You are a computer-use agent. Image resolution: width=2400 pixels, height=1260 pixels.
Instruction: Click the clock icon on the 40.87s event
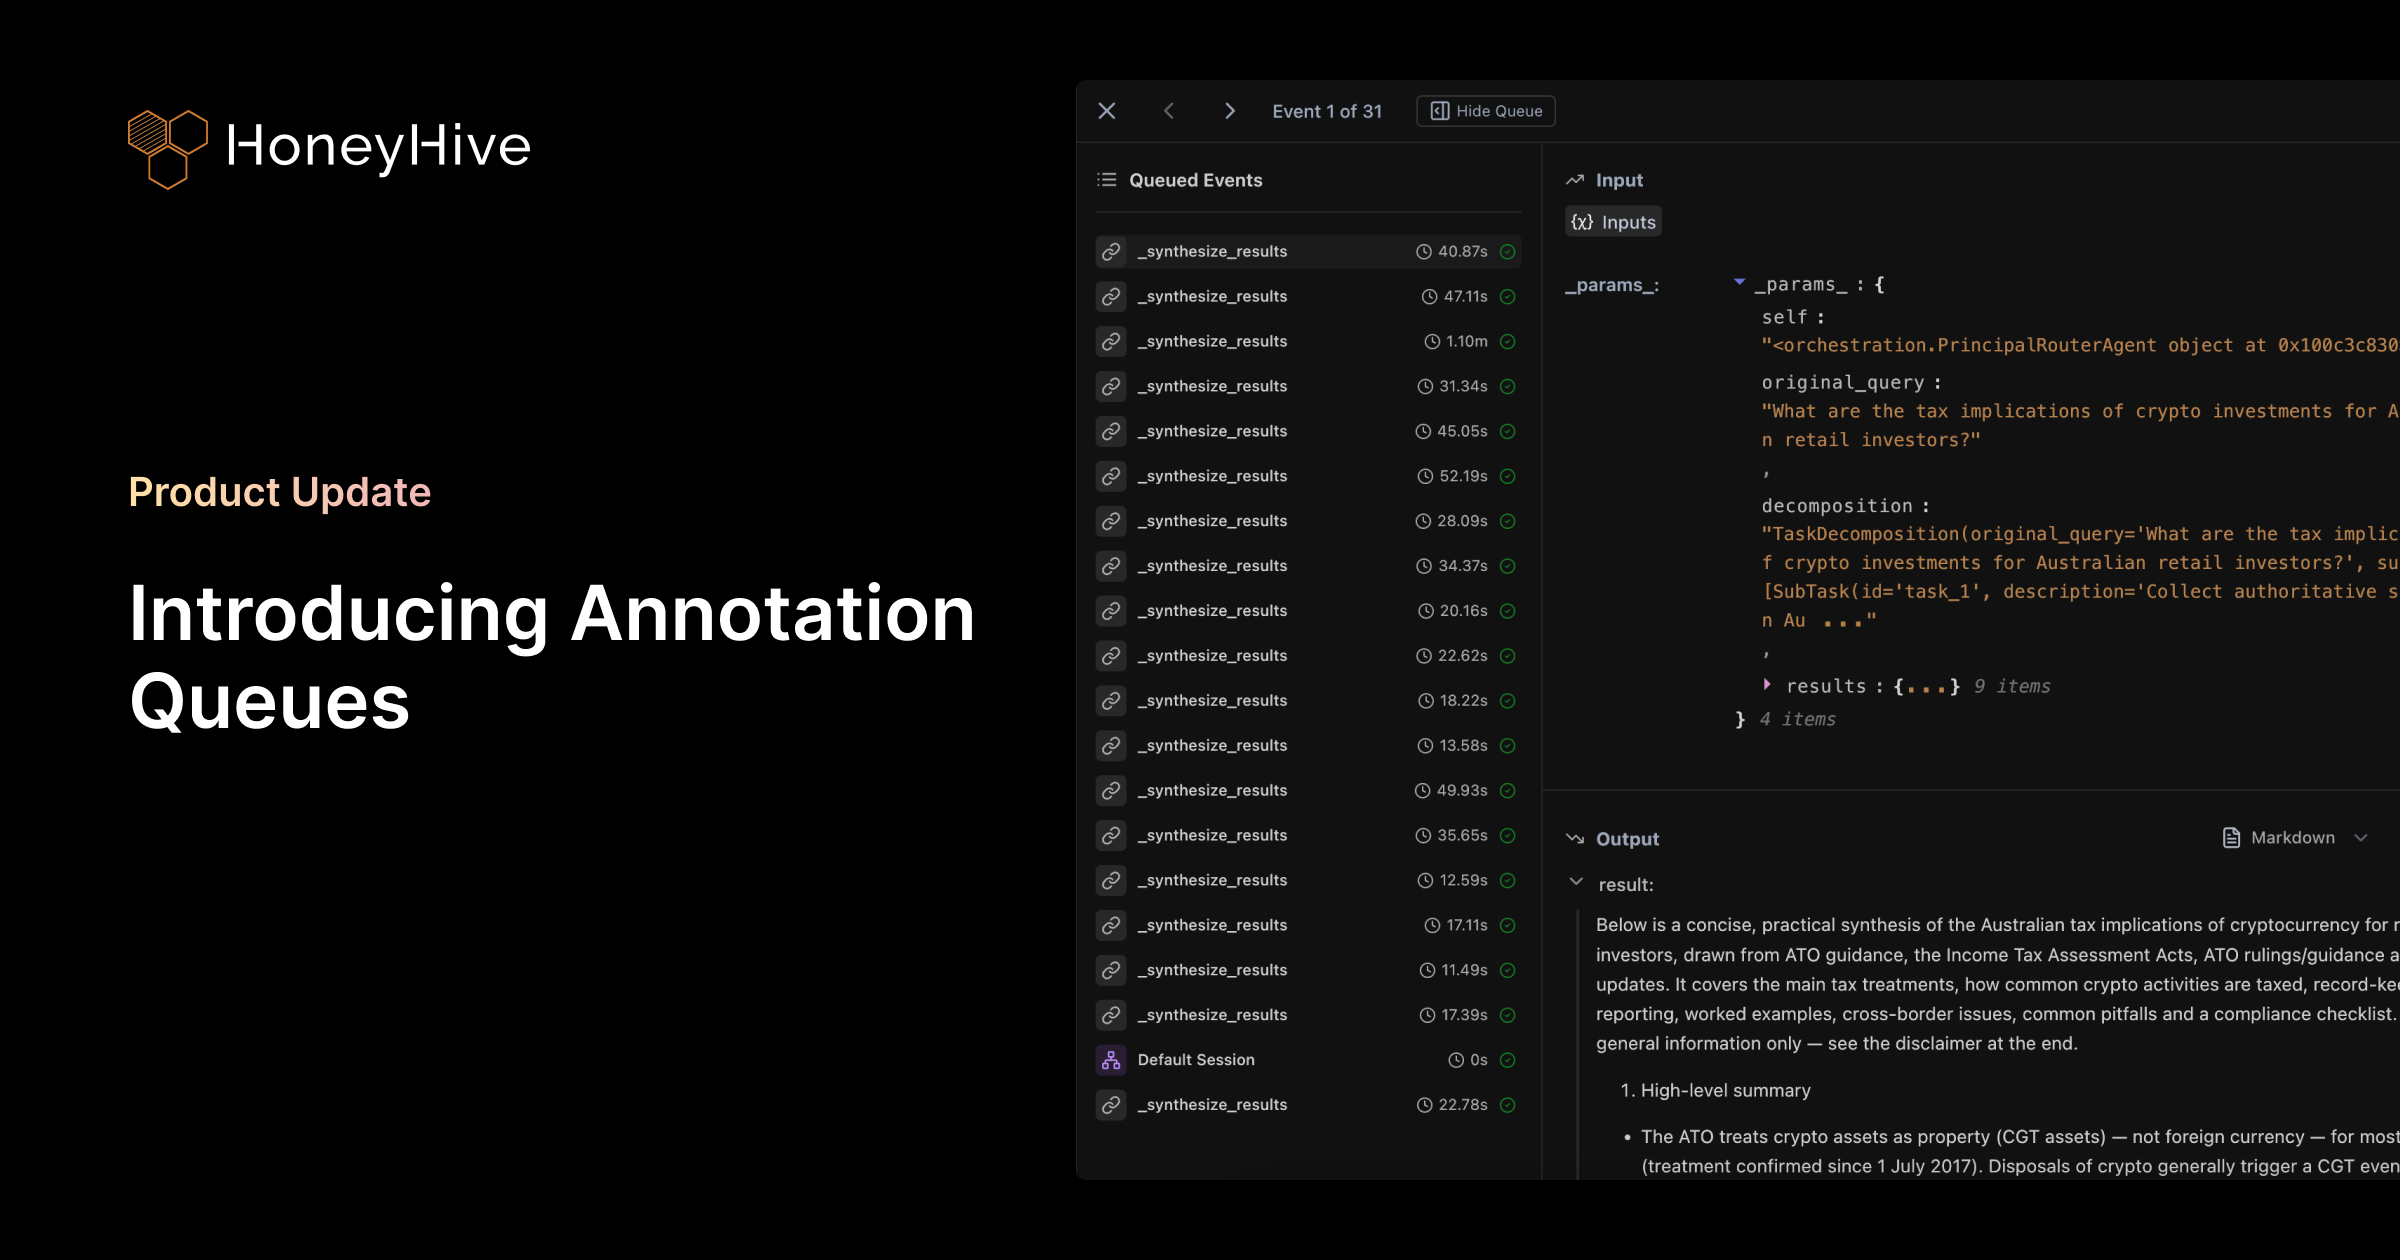1423,251
